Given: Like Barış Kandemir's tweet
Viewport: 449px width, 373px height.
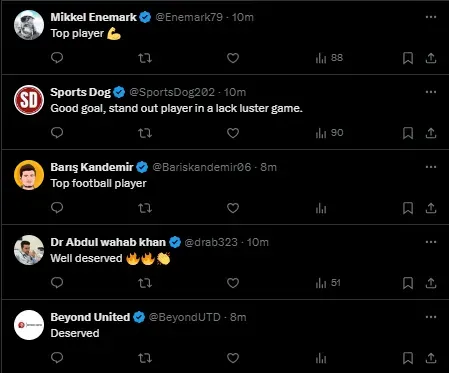Looking at the screenshot, I should point(233,208).
